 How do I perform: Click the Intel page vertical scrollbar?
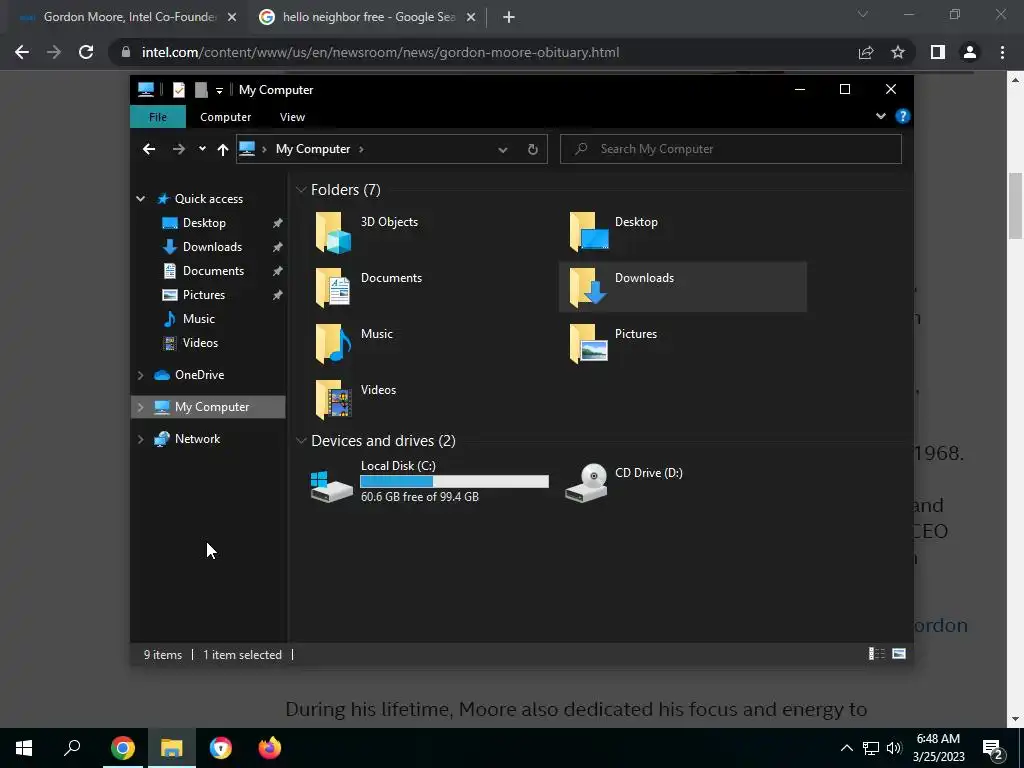coord(1015,206)
